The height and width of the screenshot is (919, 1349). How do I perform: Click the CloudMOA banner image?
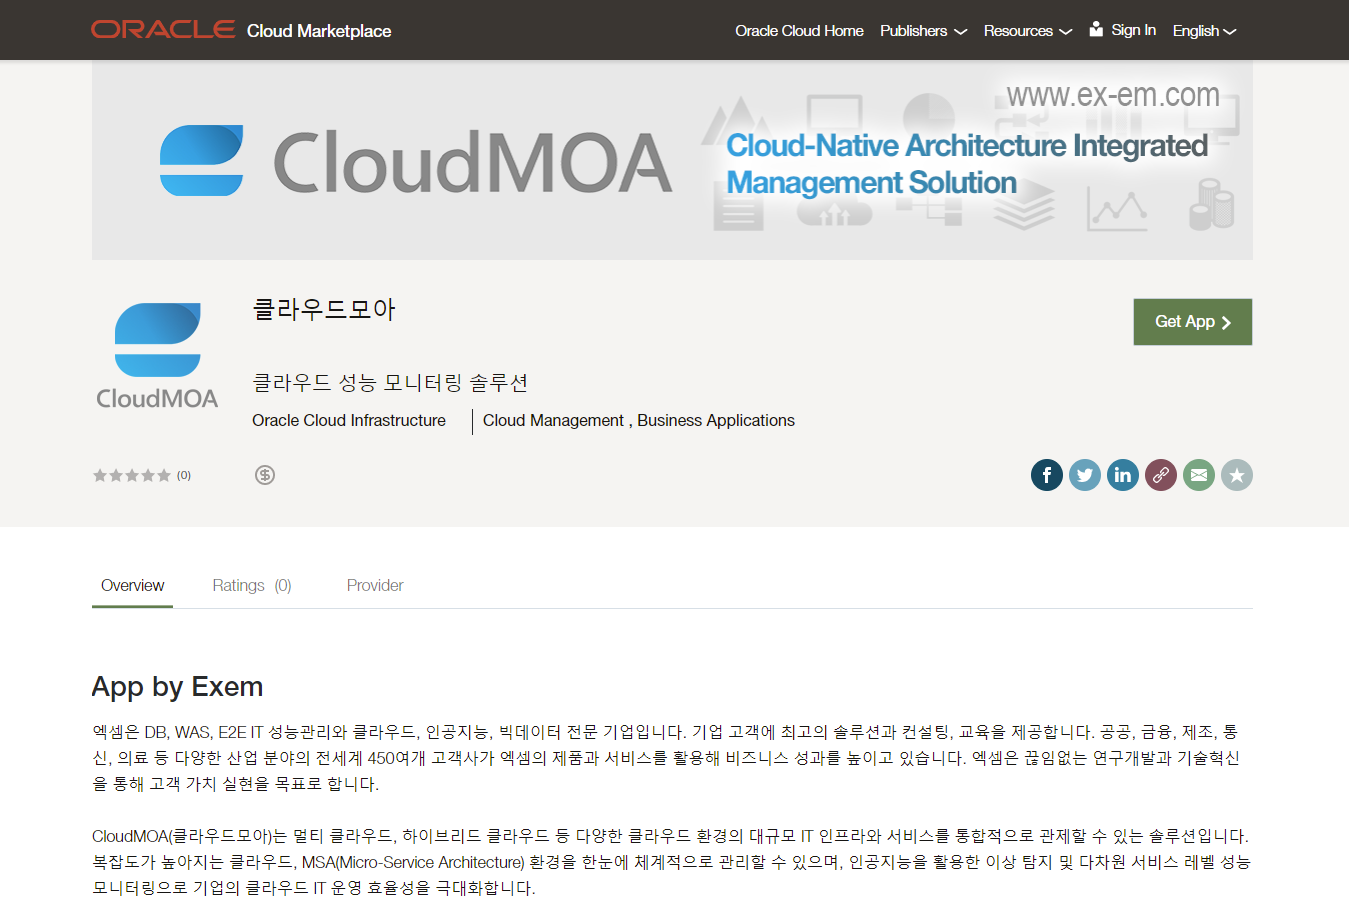[672, 160]
